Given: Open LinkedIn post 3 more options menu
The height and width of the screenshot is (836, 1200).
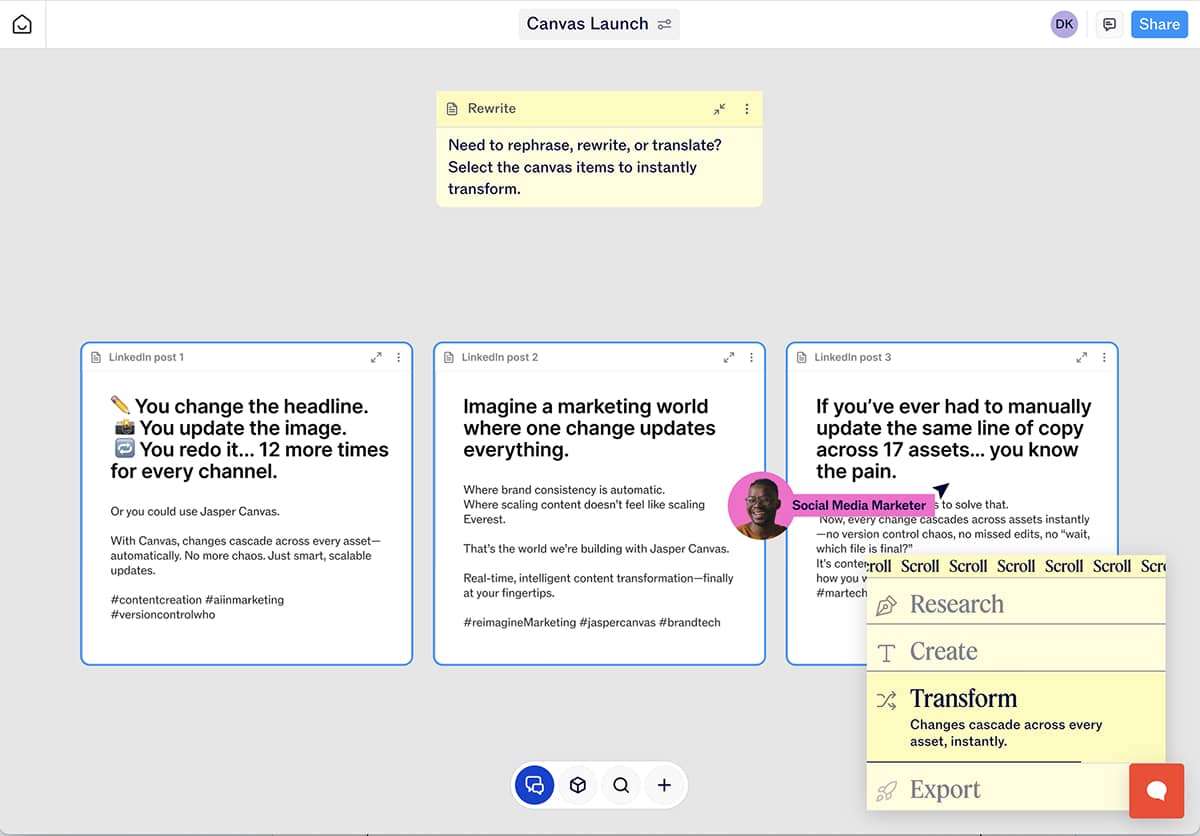Looking at the screenshot, I should coord(1105,357).
